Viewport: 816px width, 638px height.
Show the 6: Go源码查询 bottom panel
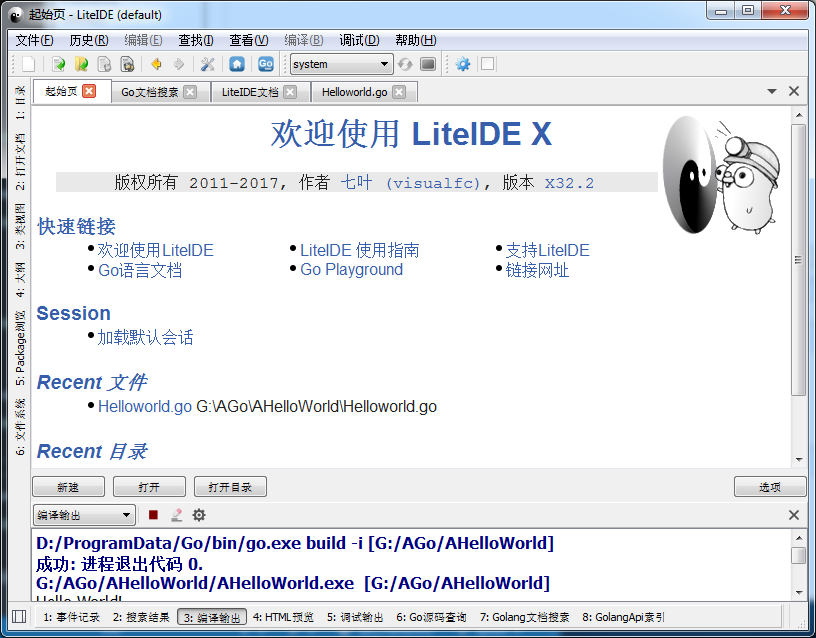point(431,617)
